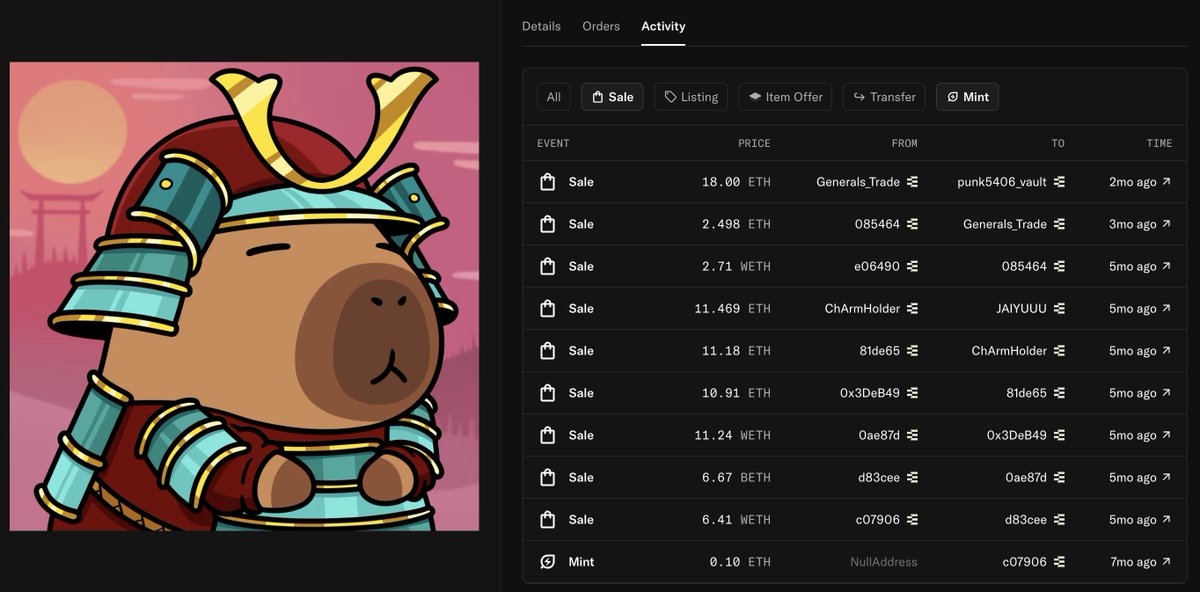Switch to the Details tab
This screenshot has width=1200, height=592.
(x=541, y=26)
